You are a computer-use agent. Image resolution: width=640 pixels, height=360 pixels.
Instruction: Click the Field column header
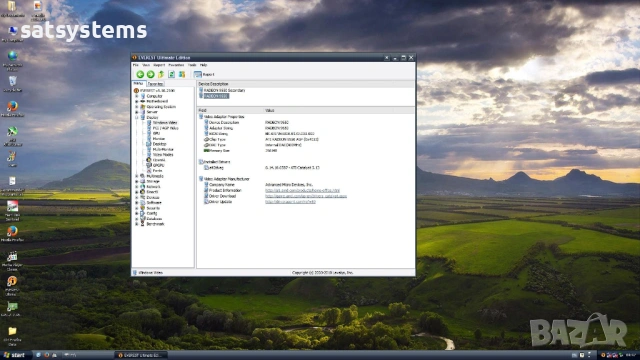pyautogui.click(x=231, y=110)
